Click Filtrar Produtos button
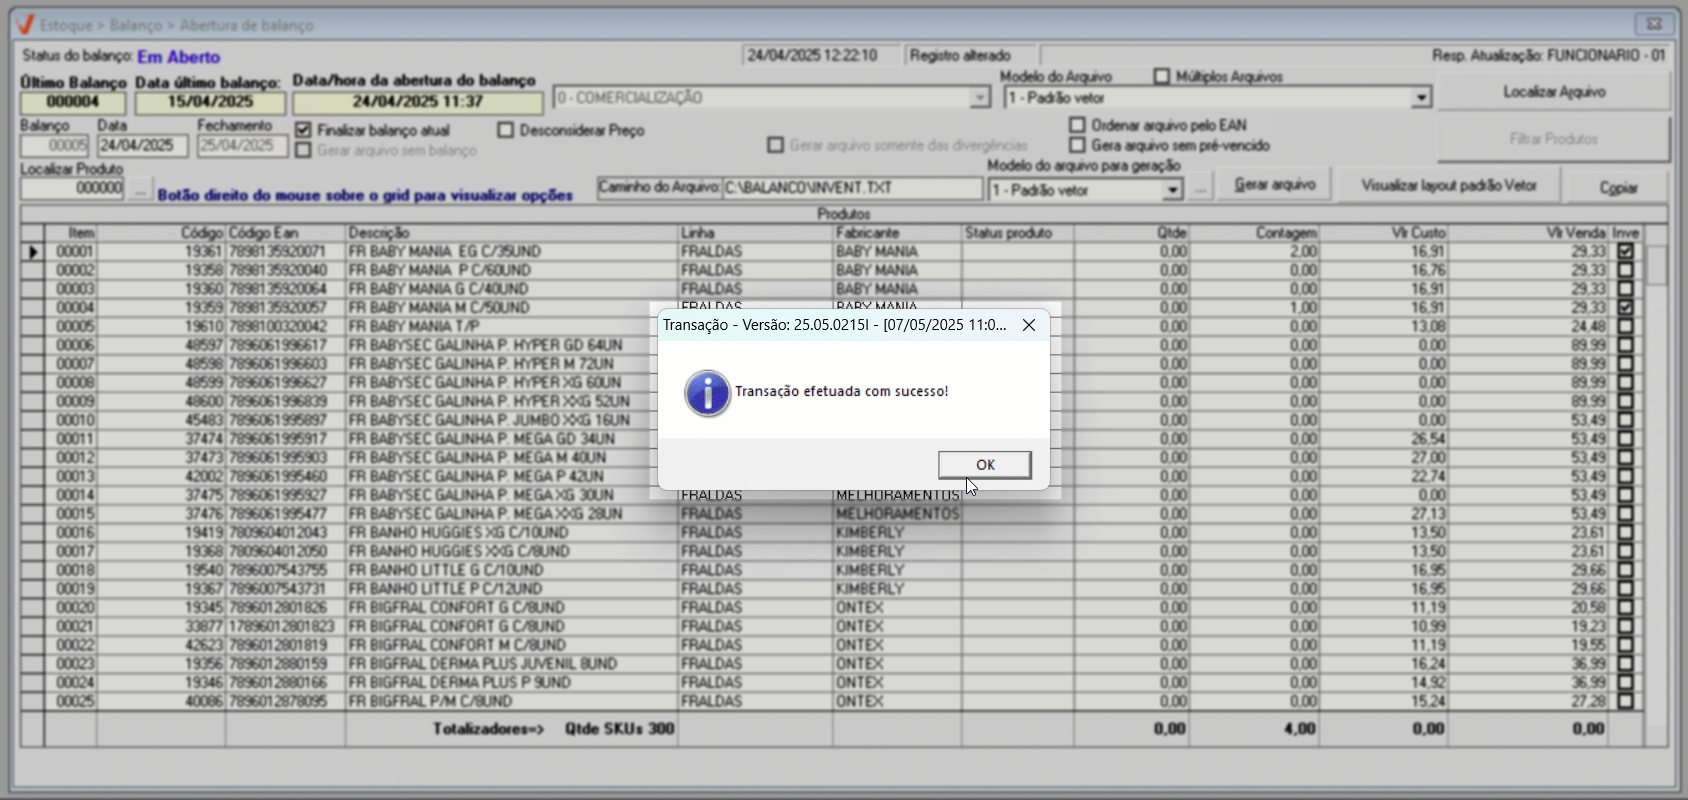Viewport: 1688px width, 800px height. (x=1553, y=139)
